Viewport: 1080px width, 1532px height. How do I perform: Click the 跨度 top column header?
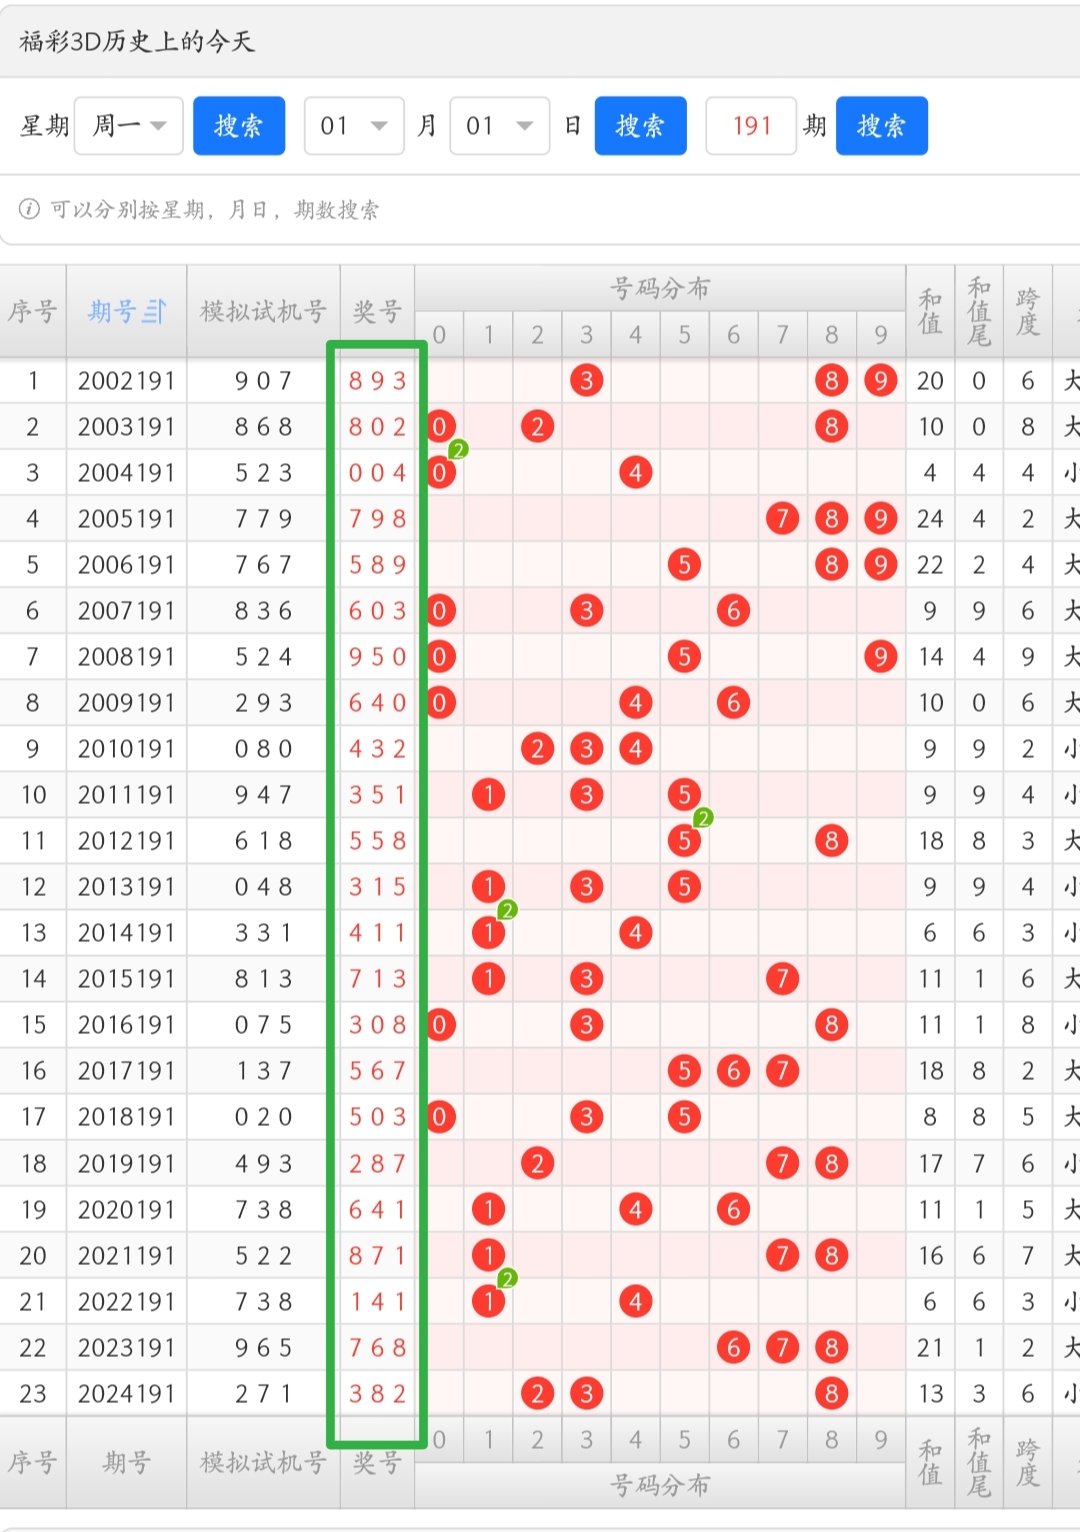[1027, 312]
